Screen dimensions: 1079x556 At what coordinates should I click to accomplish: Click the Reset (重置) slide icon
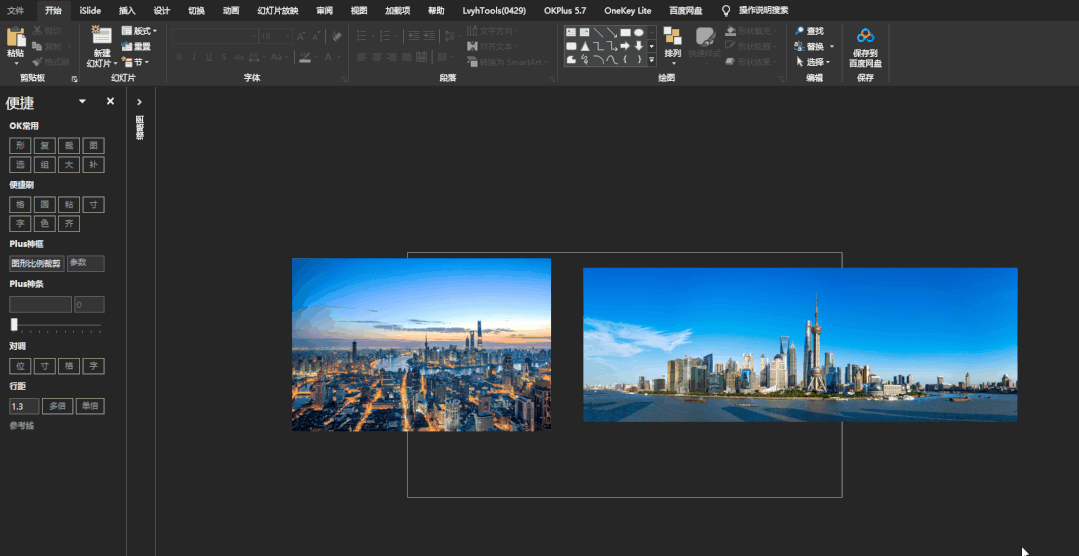click(128, 46)
